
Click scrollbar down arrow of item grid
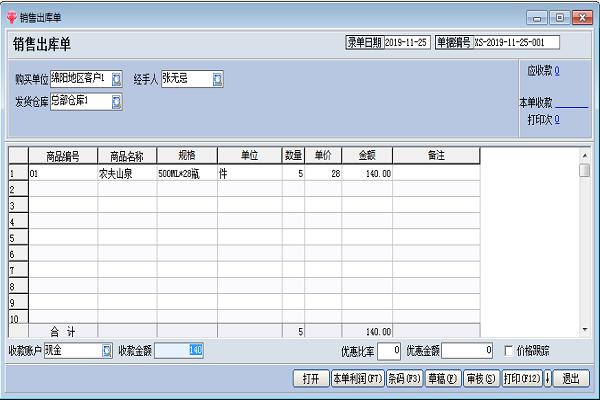coord(585,330)
